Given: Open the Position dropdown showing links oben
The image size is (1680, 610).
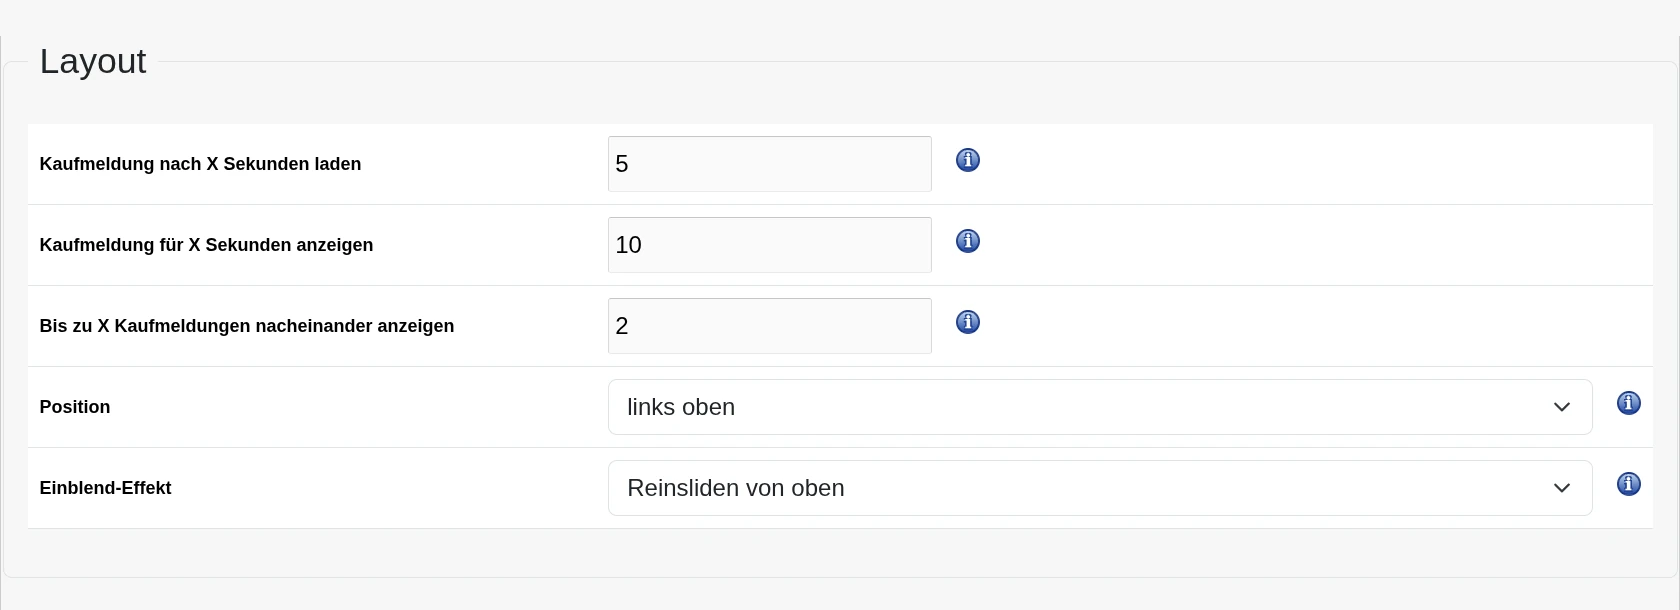Looking at the screenshot, I should coord(1100,407).
